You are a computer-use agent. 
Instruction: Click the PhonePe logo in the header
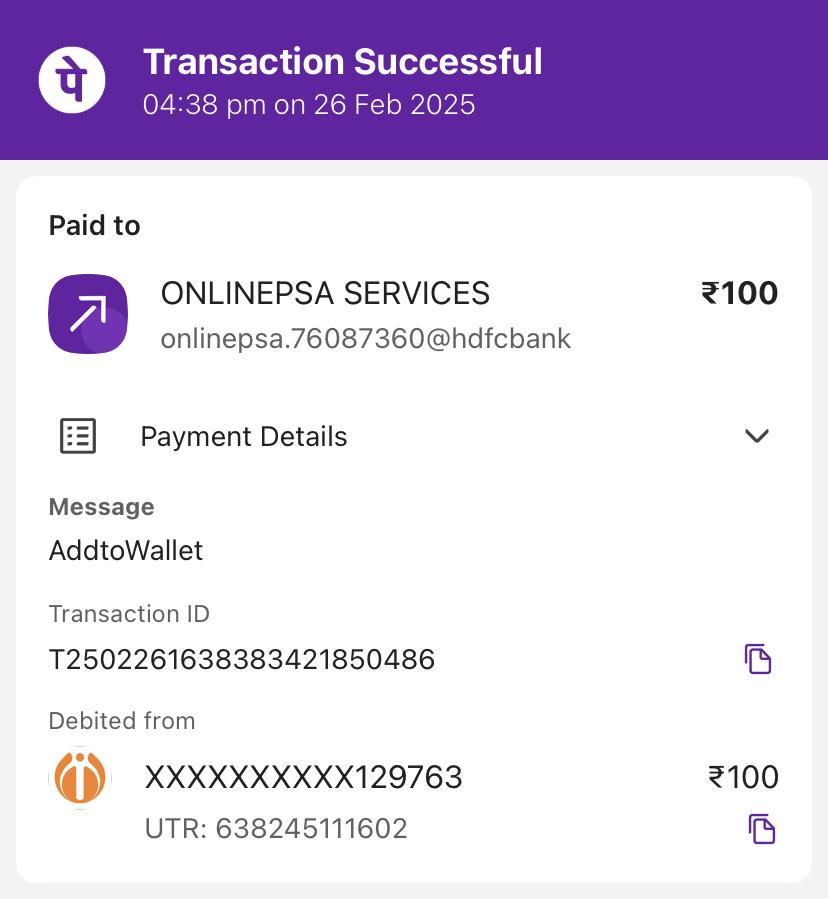point(72,79)
